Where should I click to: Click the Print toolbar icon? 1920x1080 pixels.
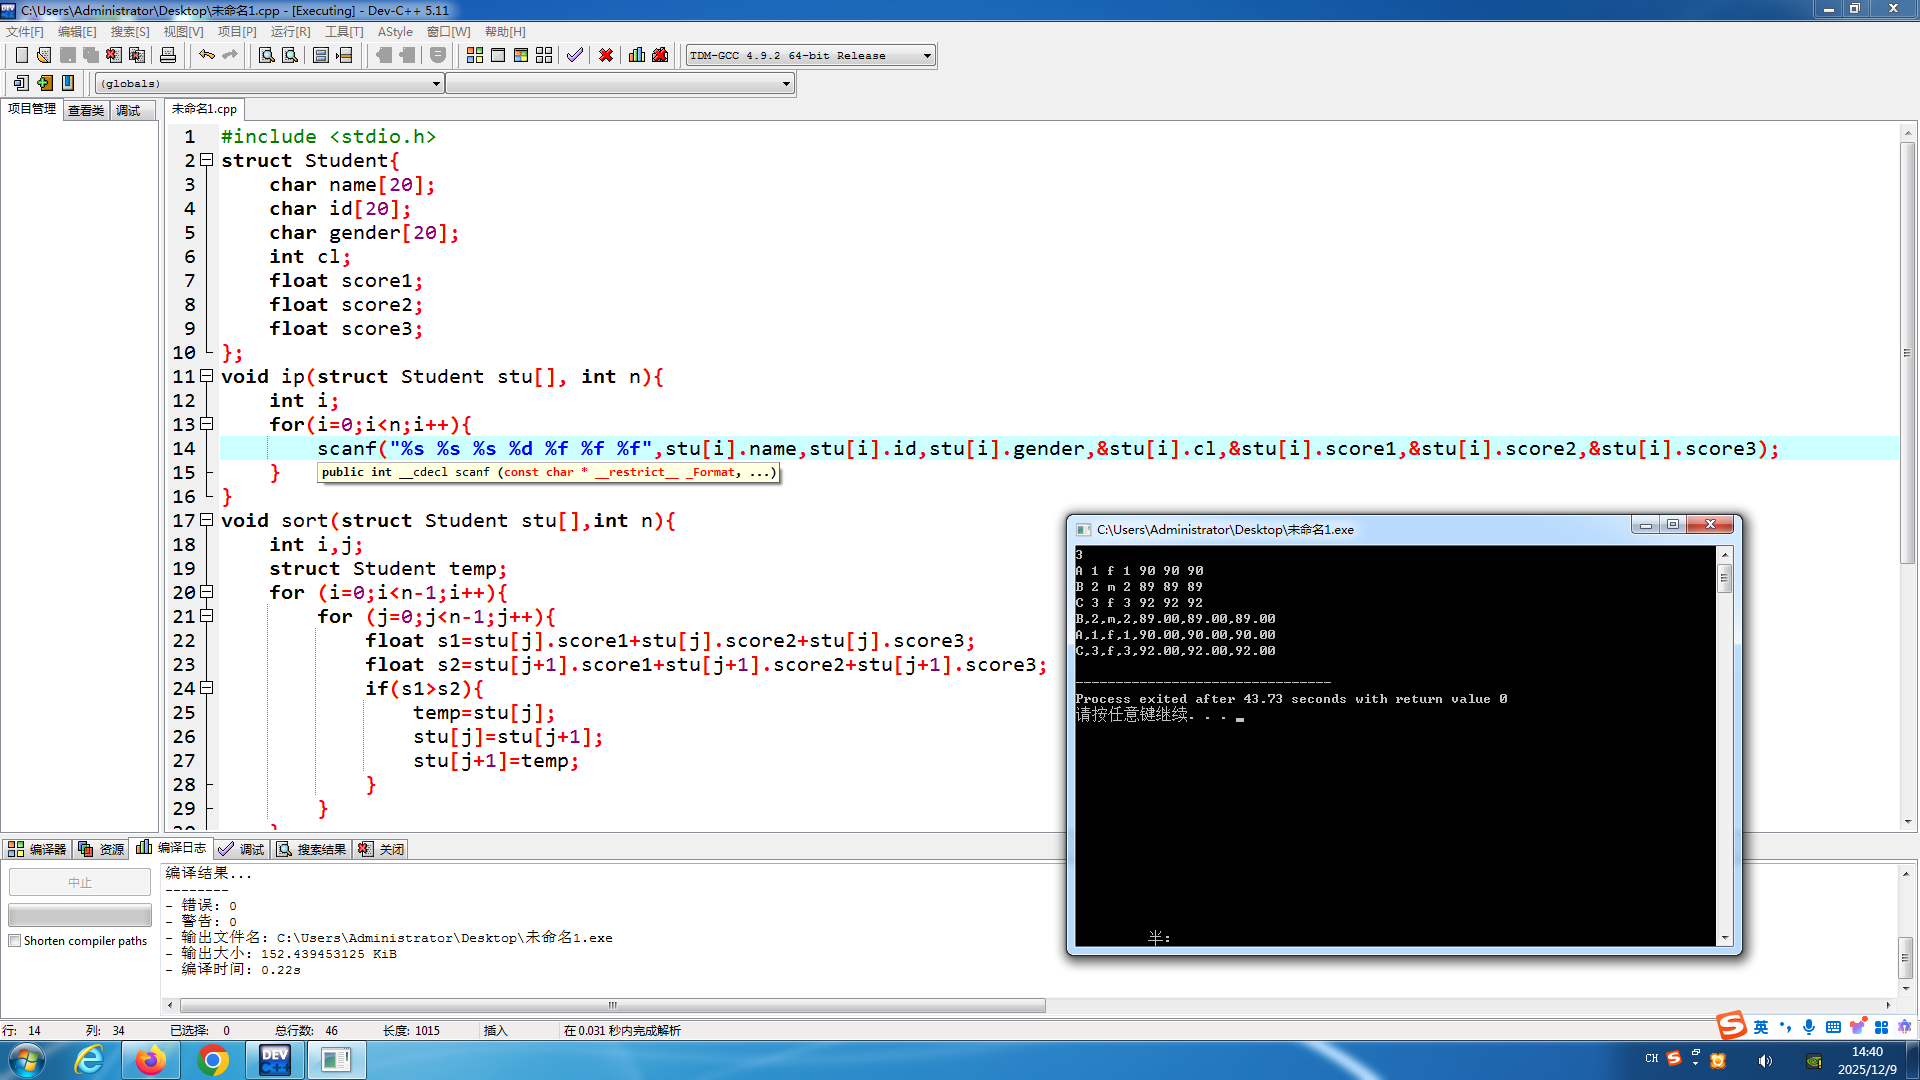coord(168,55)
